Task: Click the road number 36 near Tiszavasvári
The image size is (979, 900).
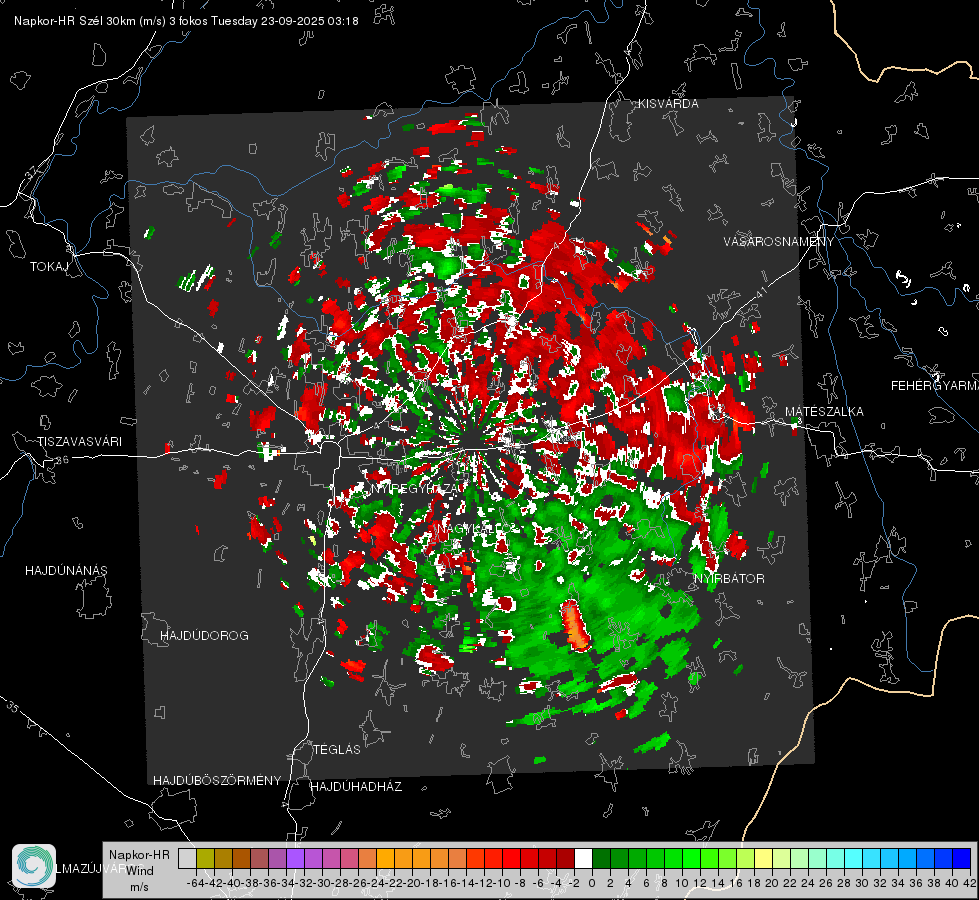Action: tap(62, 460)
